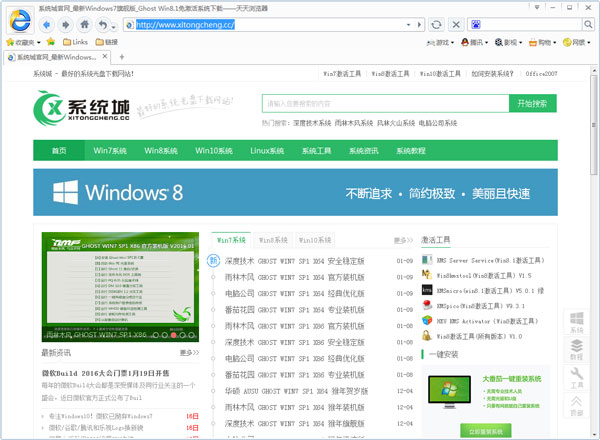Click the Win8激活工具 padlock icon

pyautogui.click(x=427, y=336)
